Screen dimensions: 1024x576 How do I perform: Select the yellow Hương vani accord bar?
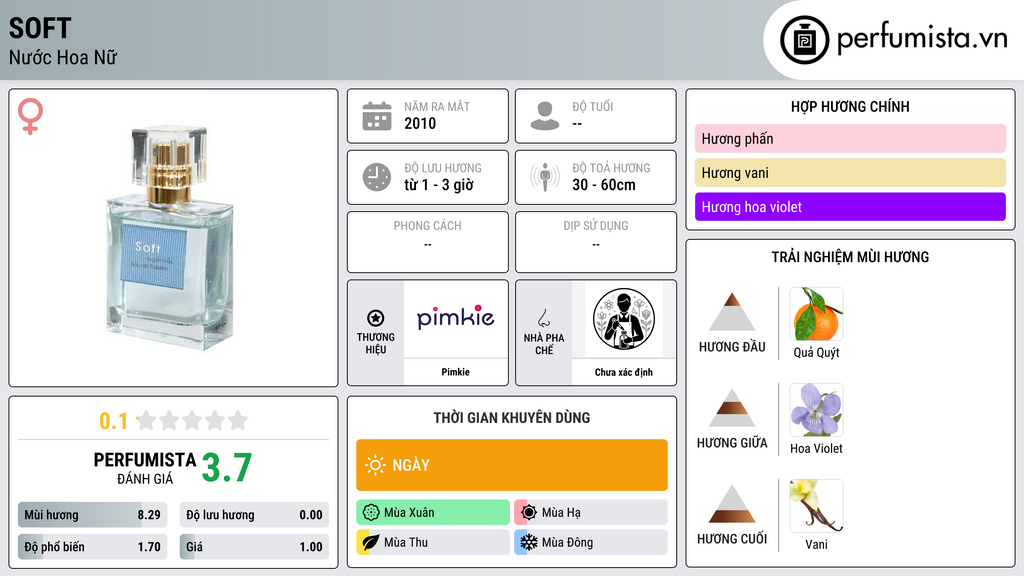click(850, 172)
